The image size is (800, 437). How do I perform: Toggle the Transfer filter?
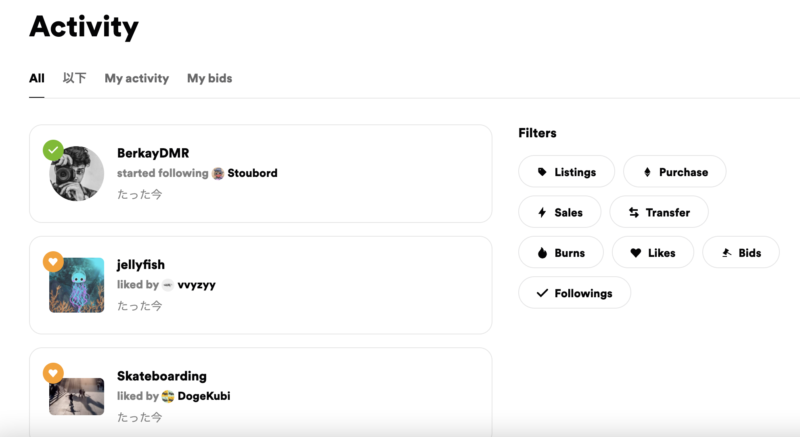pyautogui.click(x=658, y=212)
